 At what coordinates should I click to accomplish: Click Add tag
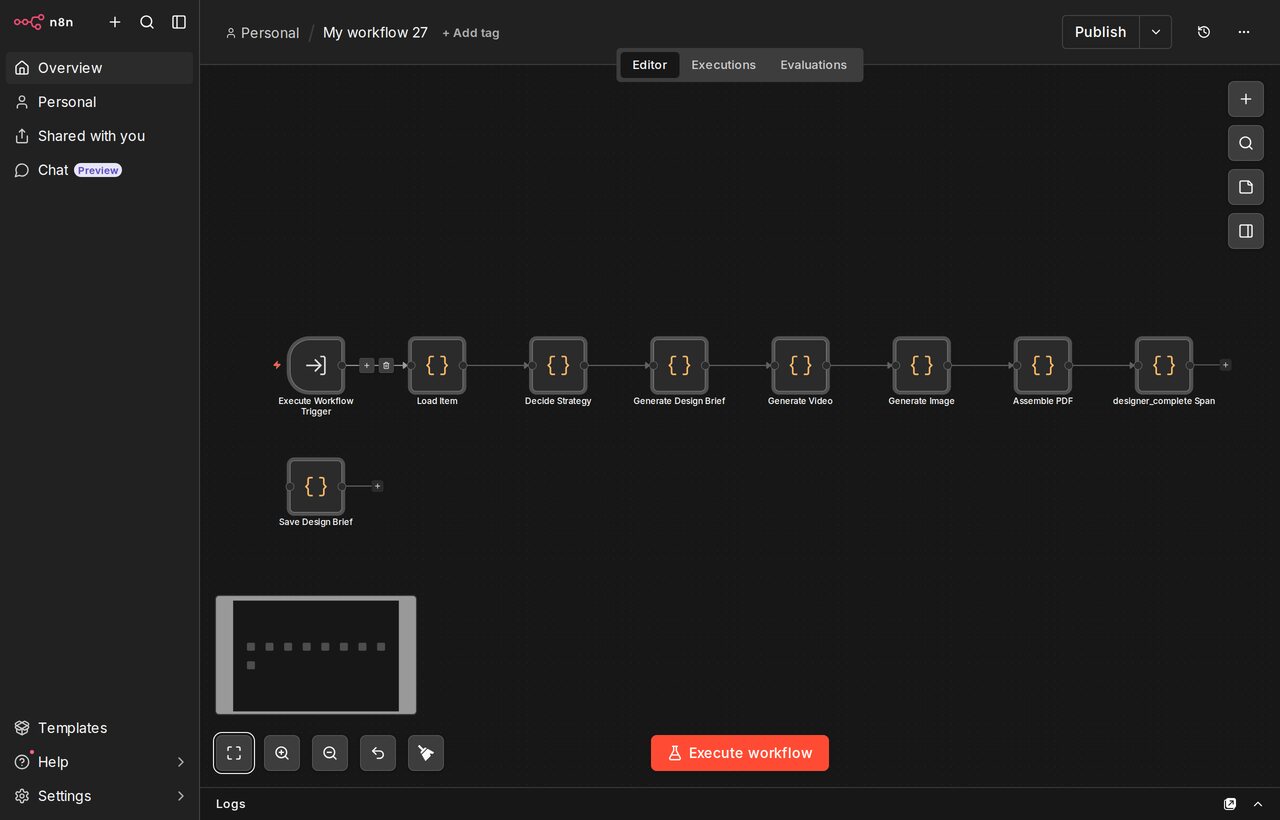pos(471,33)
